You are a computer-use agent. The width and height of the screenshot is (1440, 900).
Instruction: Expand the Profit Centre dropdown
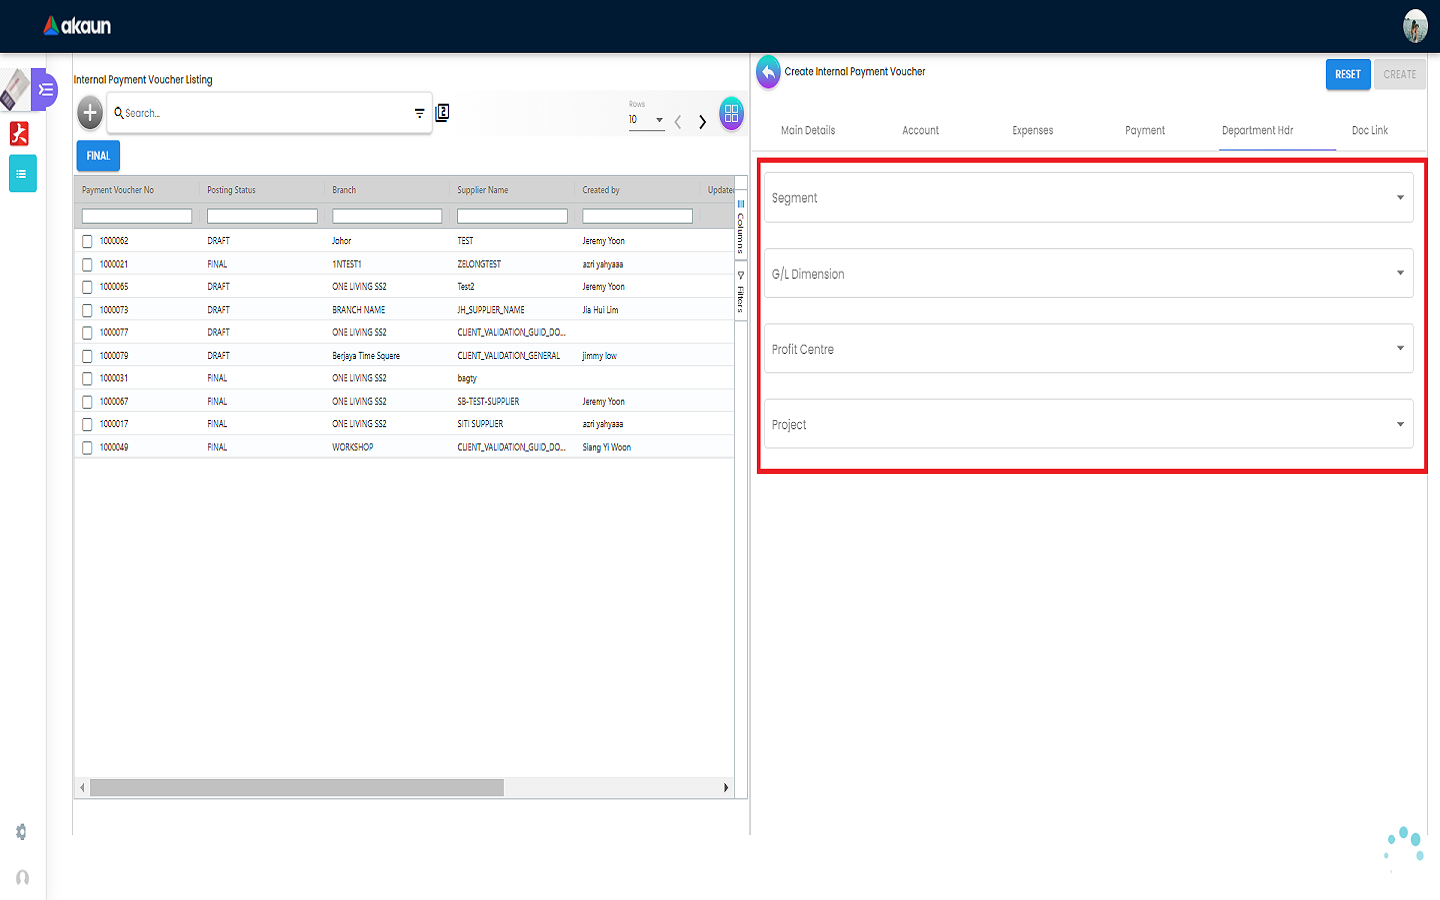(1088, 349)
